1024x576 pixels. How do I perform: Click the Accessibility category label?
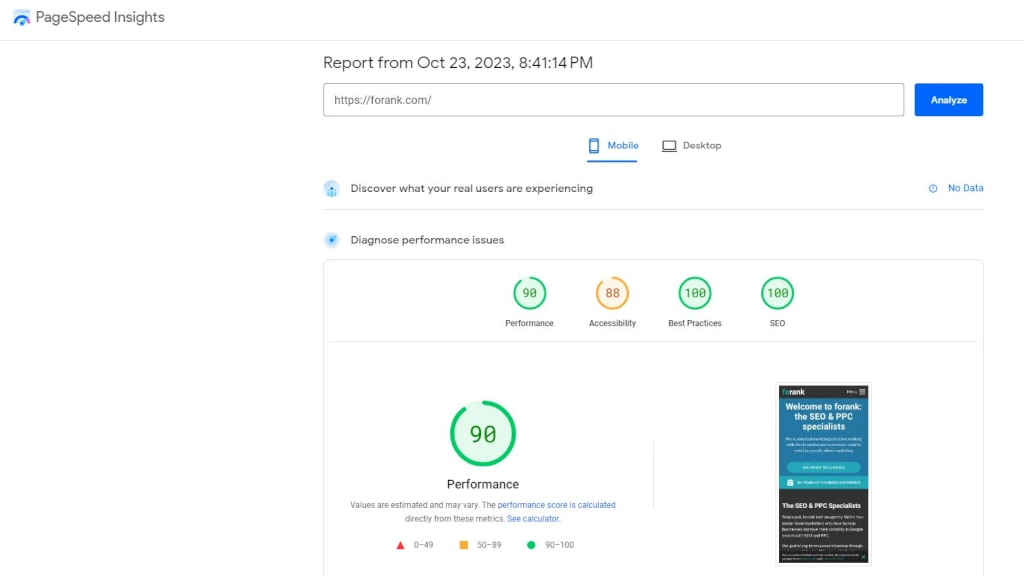612,323
